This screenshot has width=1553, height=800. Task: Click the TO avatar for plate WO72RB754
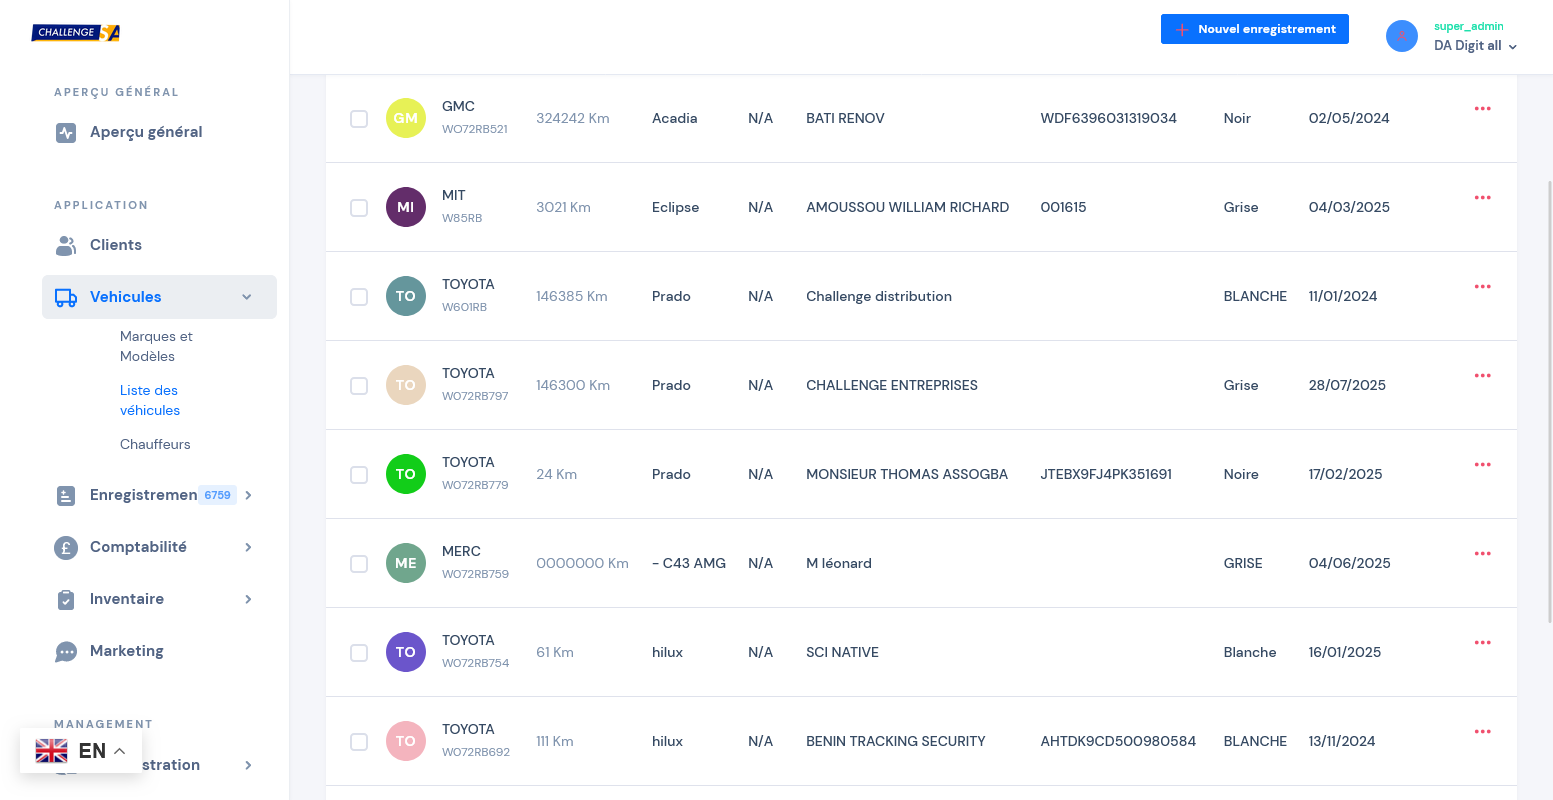[x=406, y=652]
